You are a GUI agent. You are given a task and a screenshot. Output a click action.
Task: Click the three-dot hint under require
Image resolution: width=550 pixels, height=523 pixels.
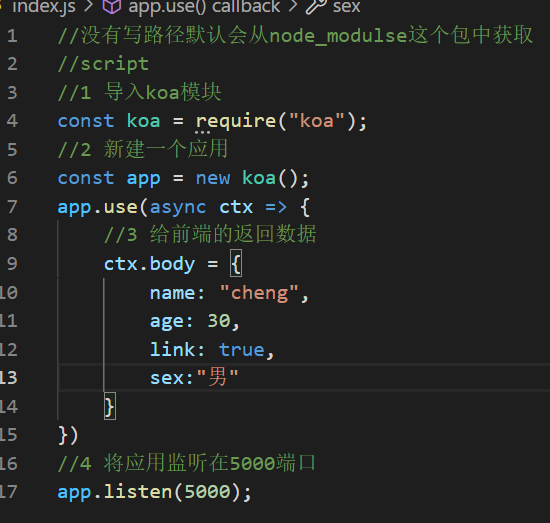click(x=203, y=132)
